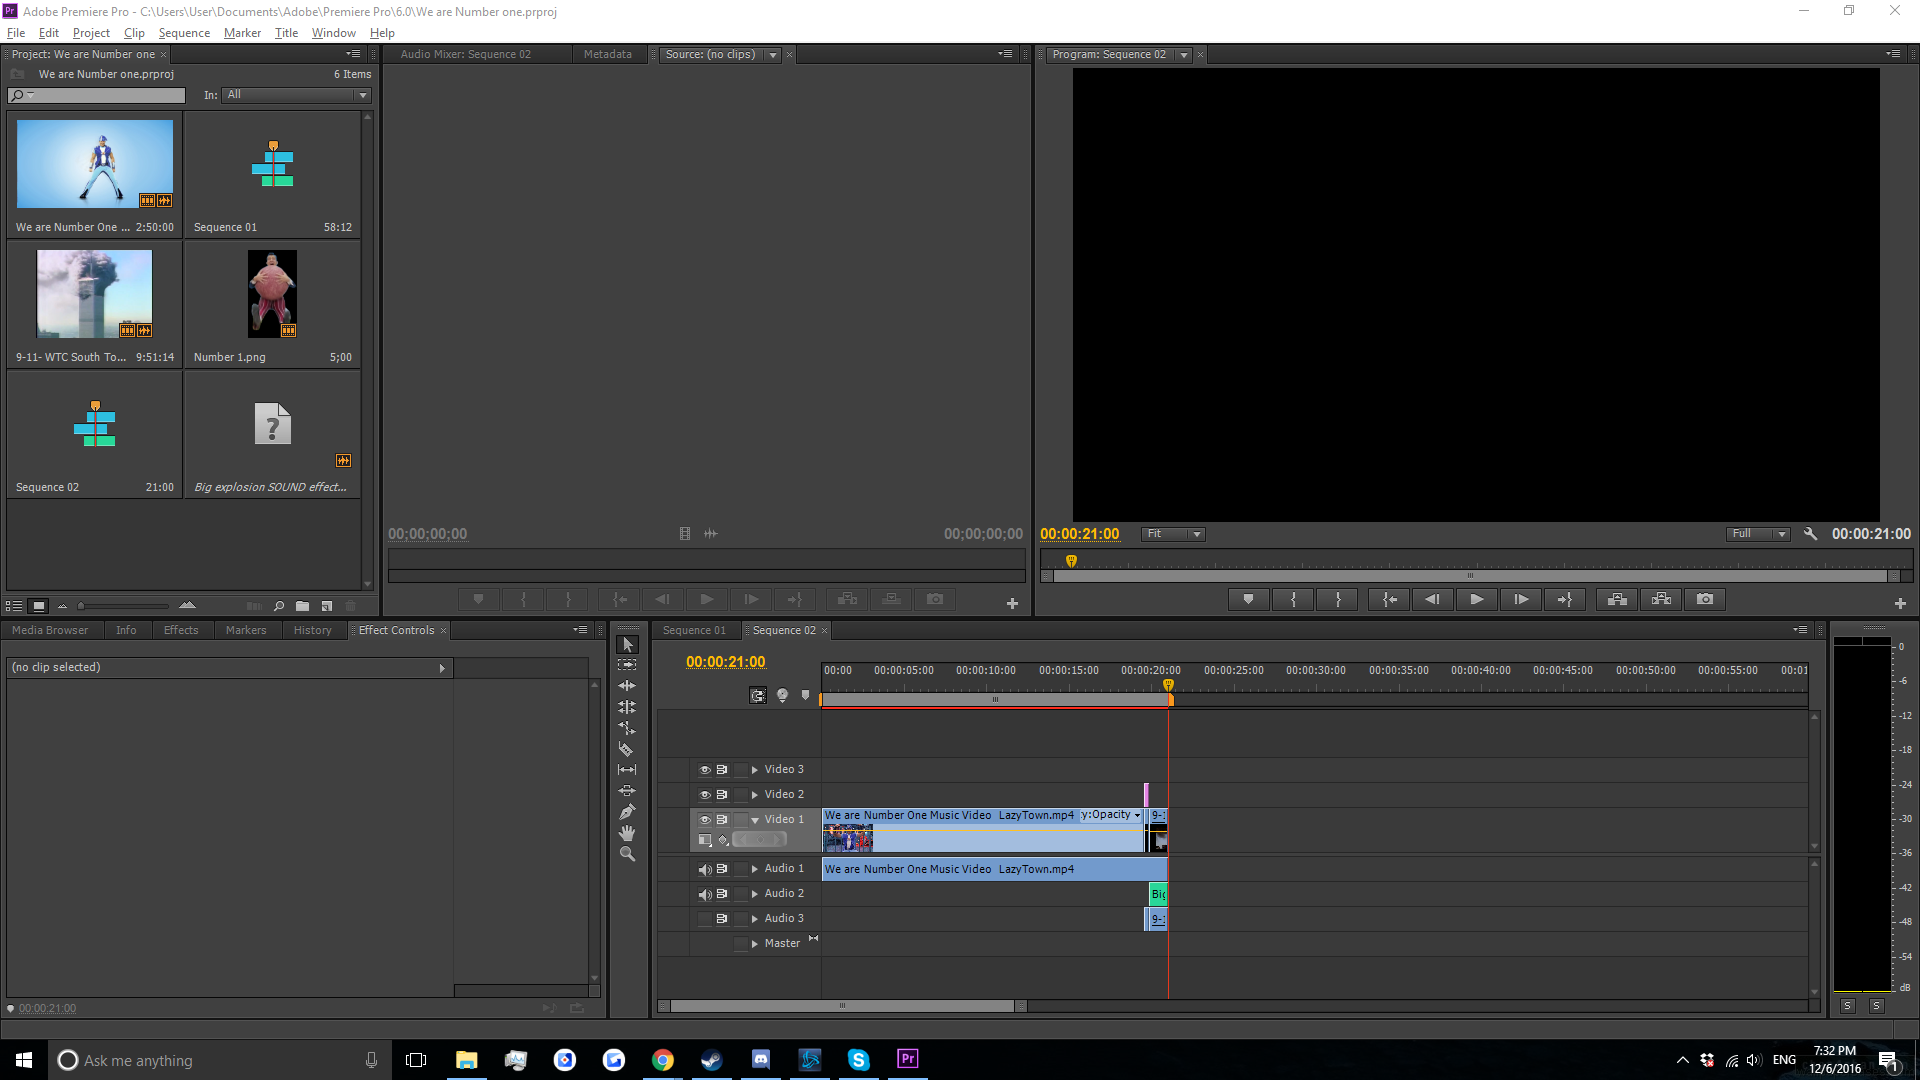Click the Extract button in Program monitor

[1661, 599]
